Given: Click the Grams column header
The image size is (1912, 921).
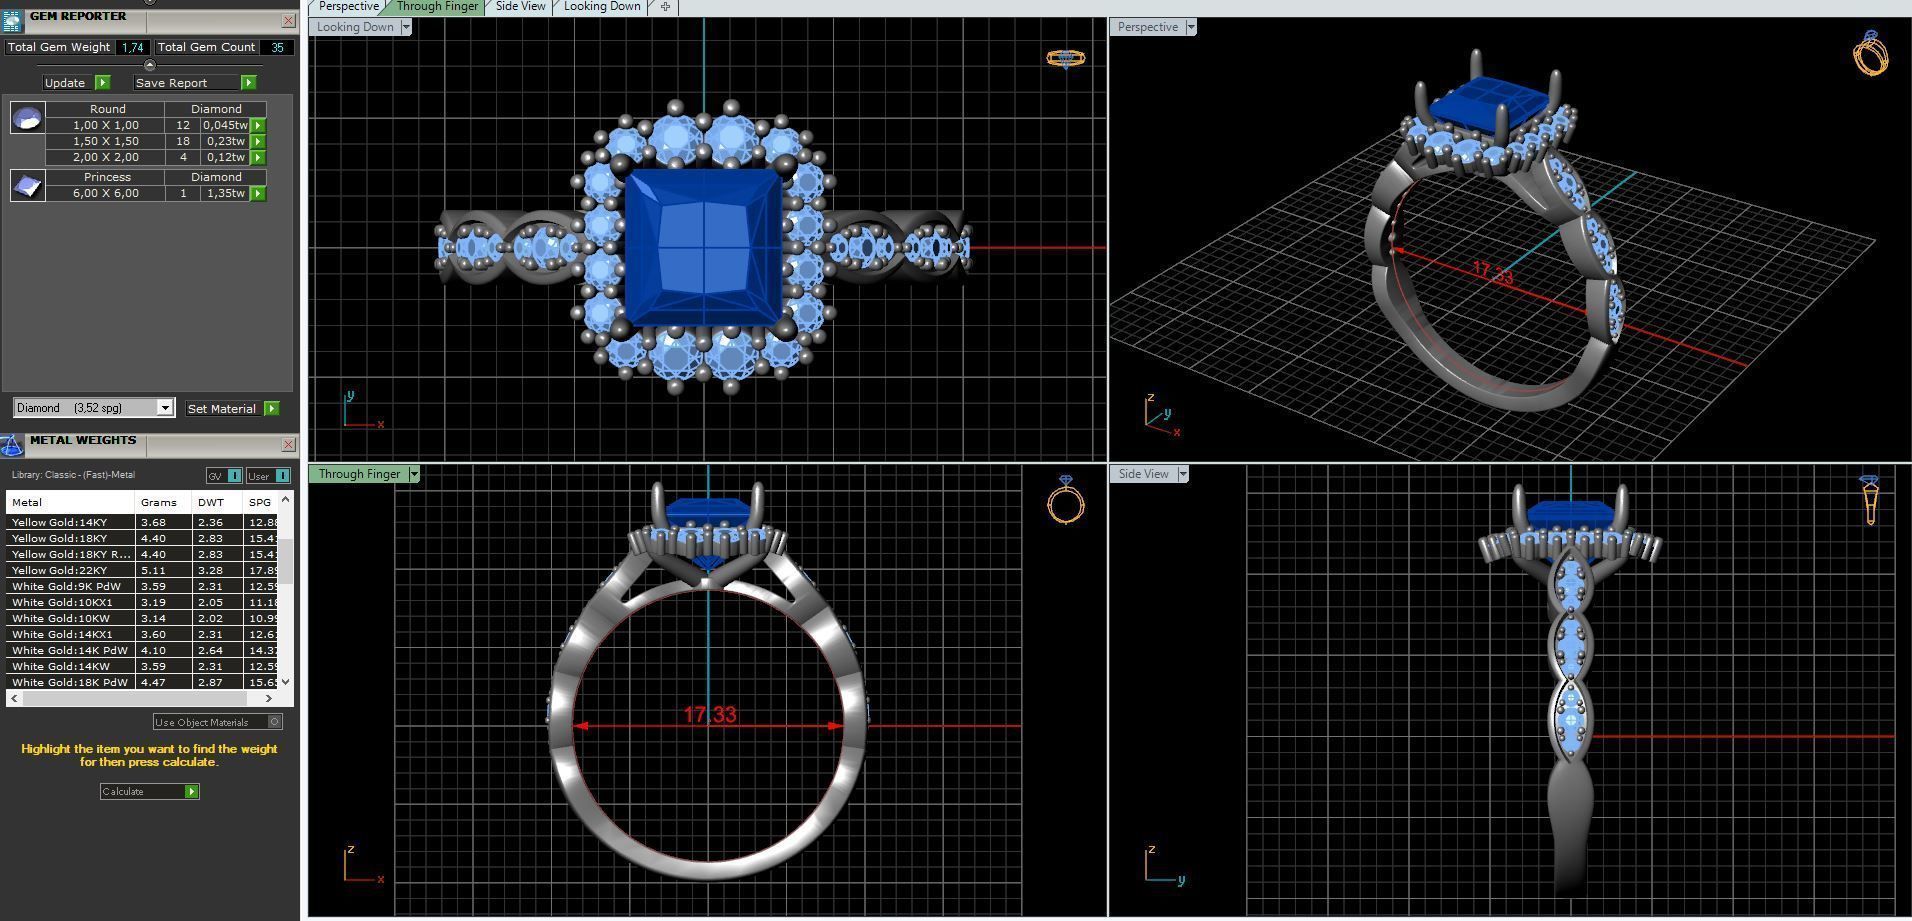Looking at the screenshot, I should 164,503.
